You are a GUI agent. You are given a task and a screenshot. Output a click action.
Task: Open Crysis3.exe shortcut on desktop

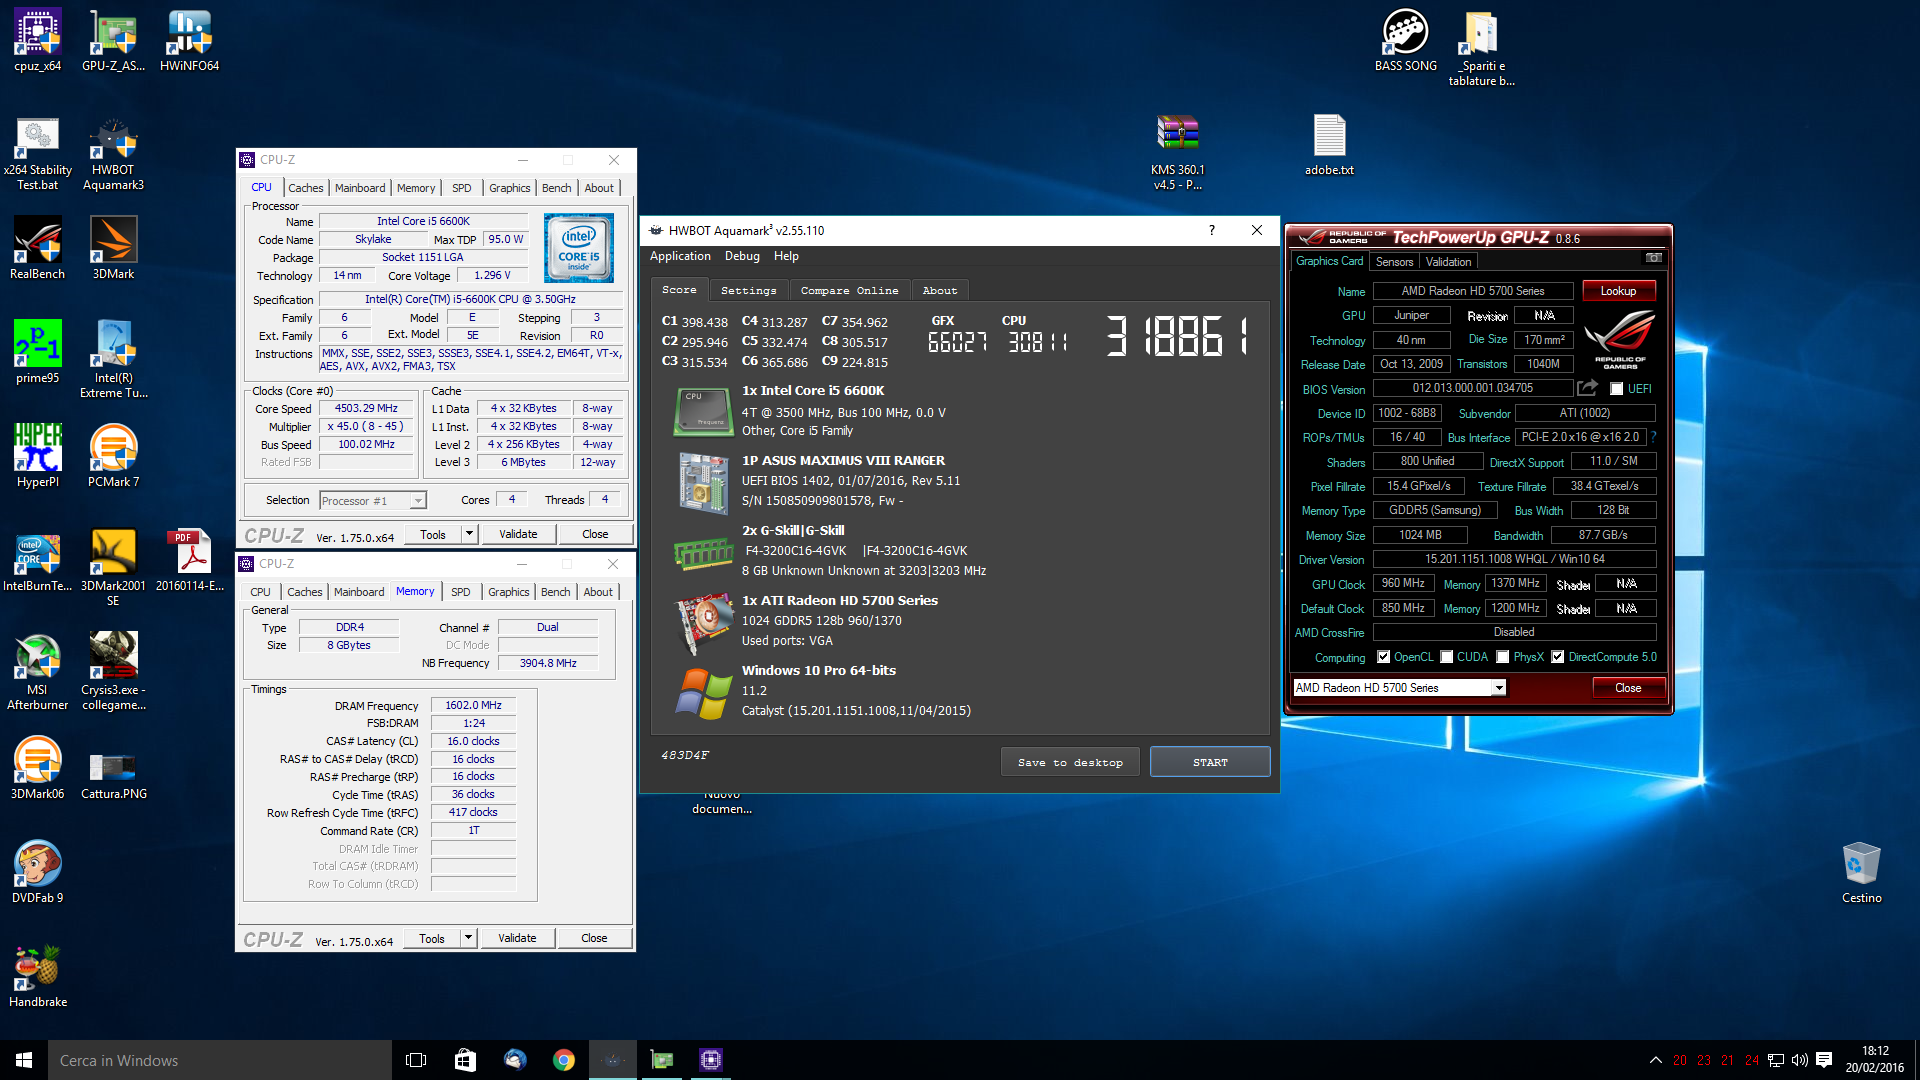coord(113,671)
